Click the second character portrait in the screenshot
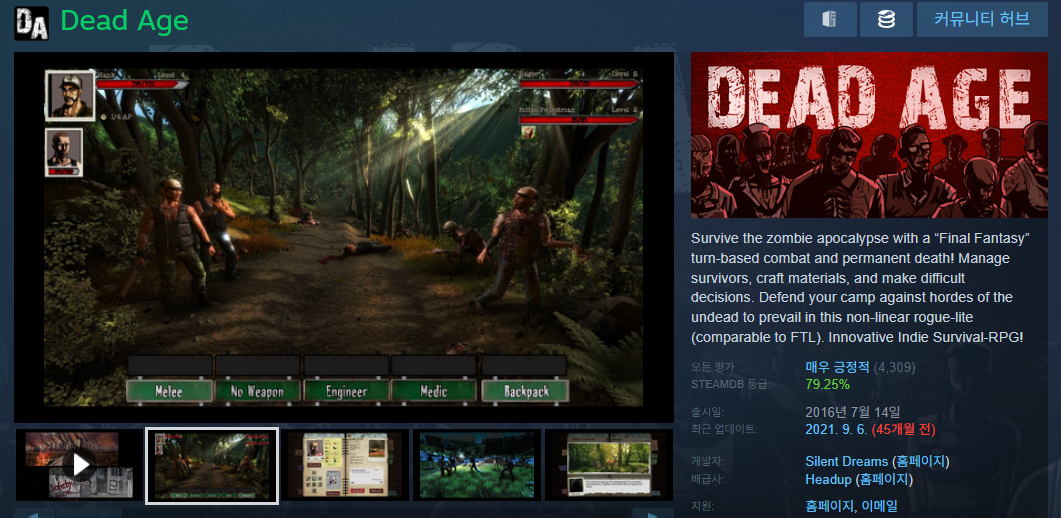 coord(64,152)
